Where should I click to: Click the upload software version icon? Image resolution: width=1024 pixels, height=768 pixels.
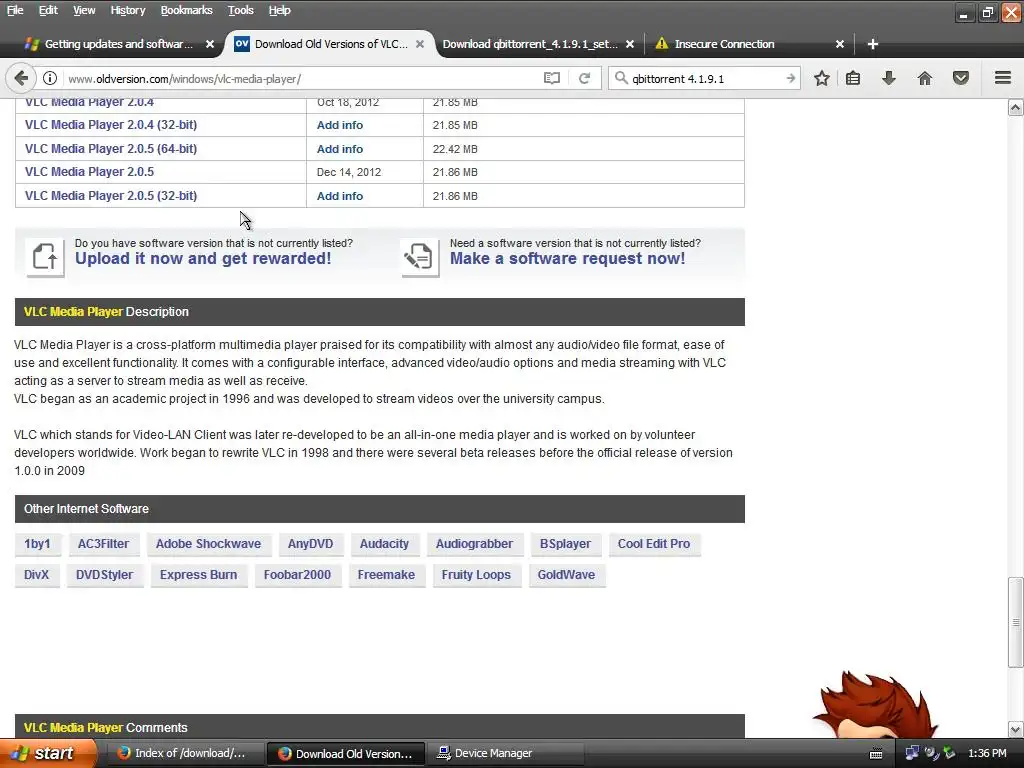[45, 257]
